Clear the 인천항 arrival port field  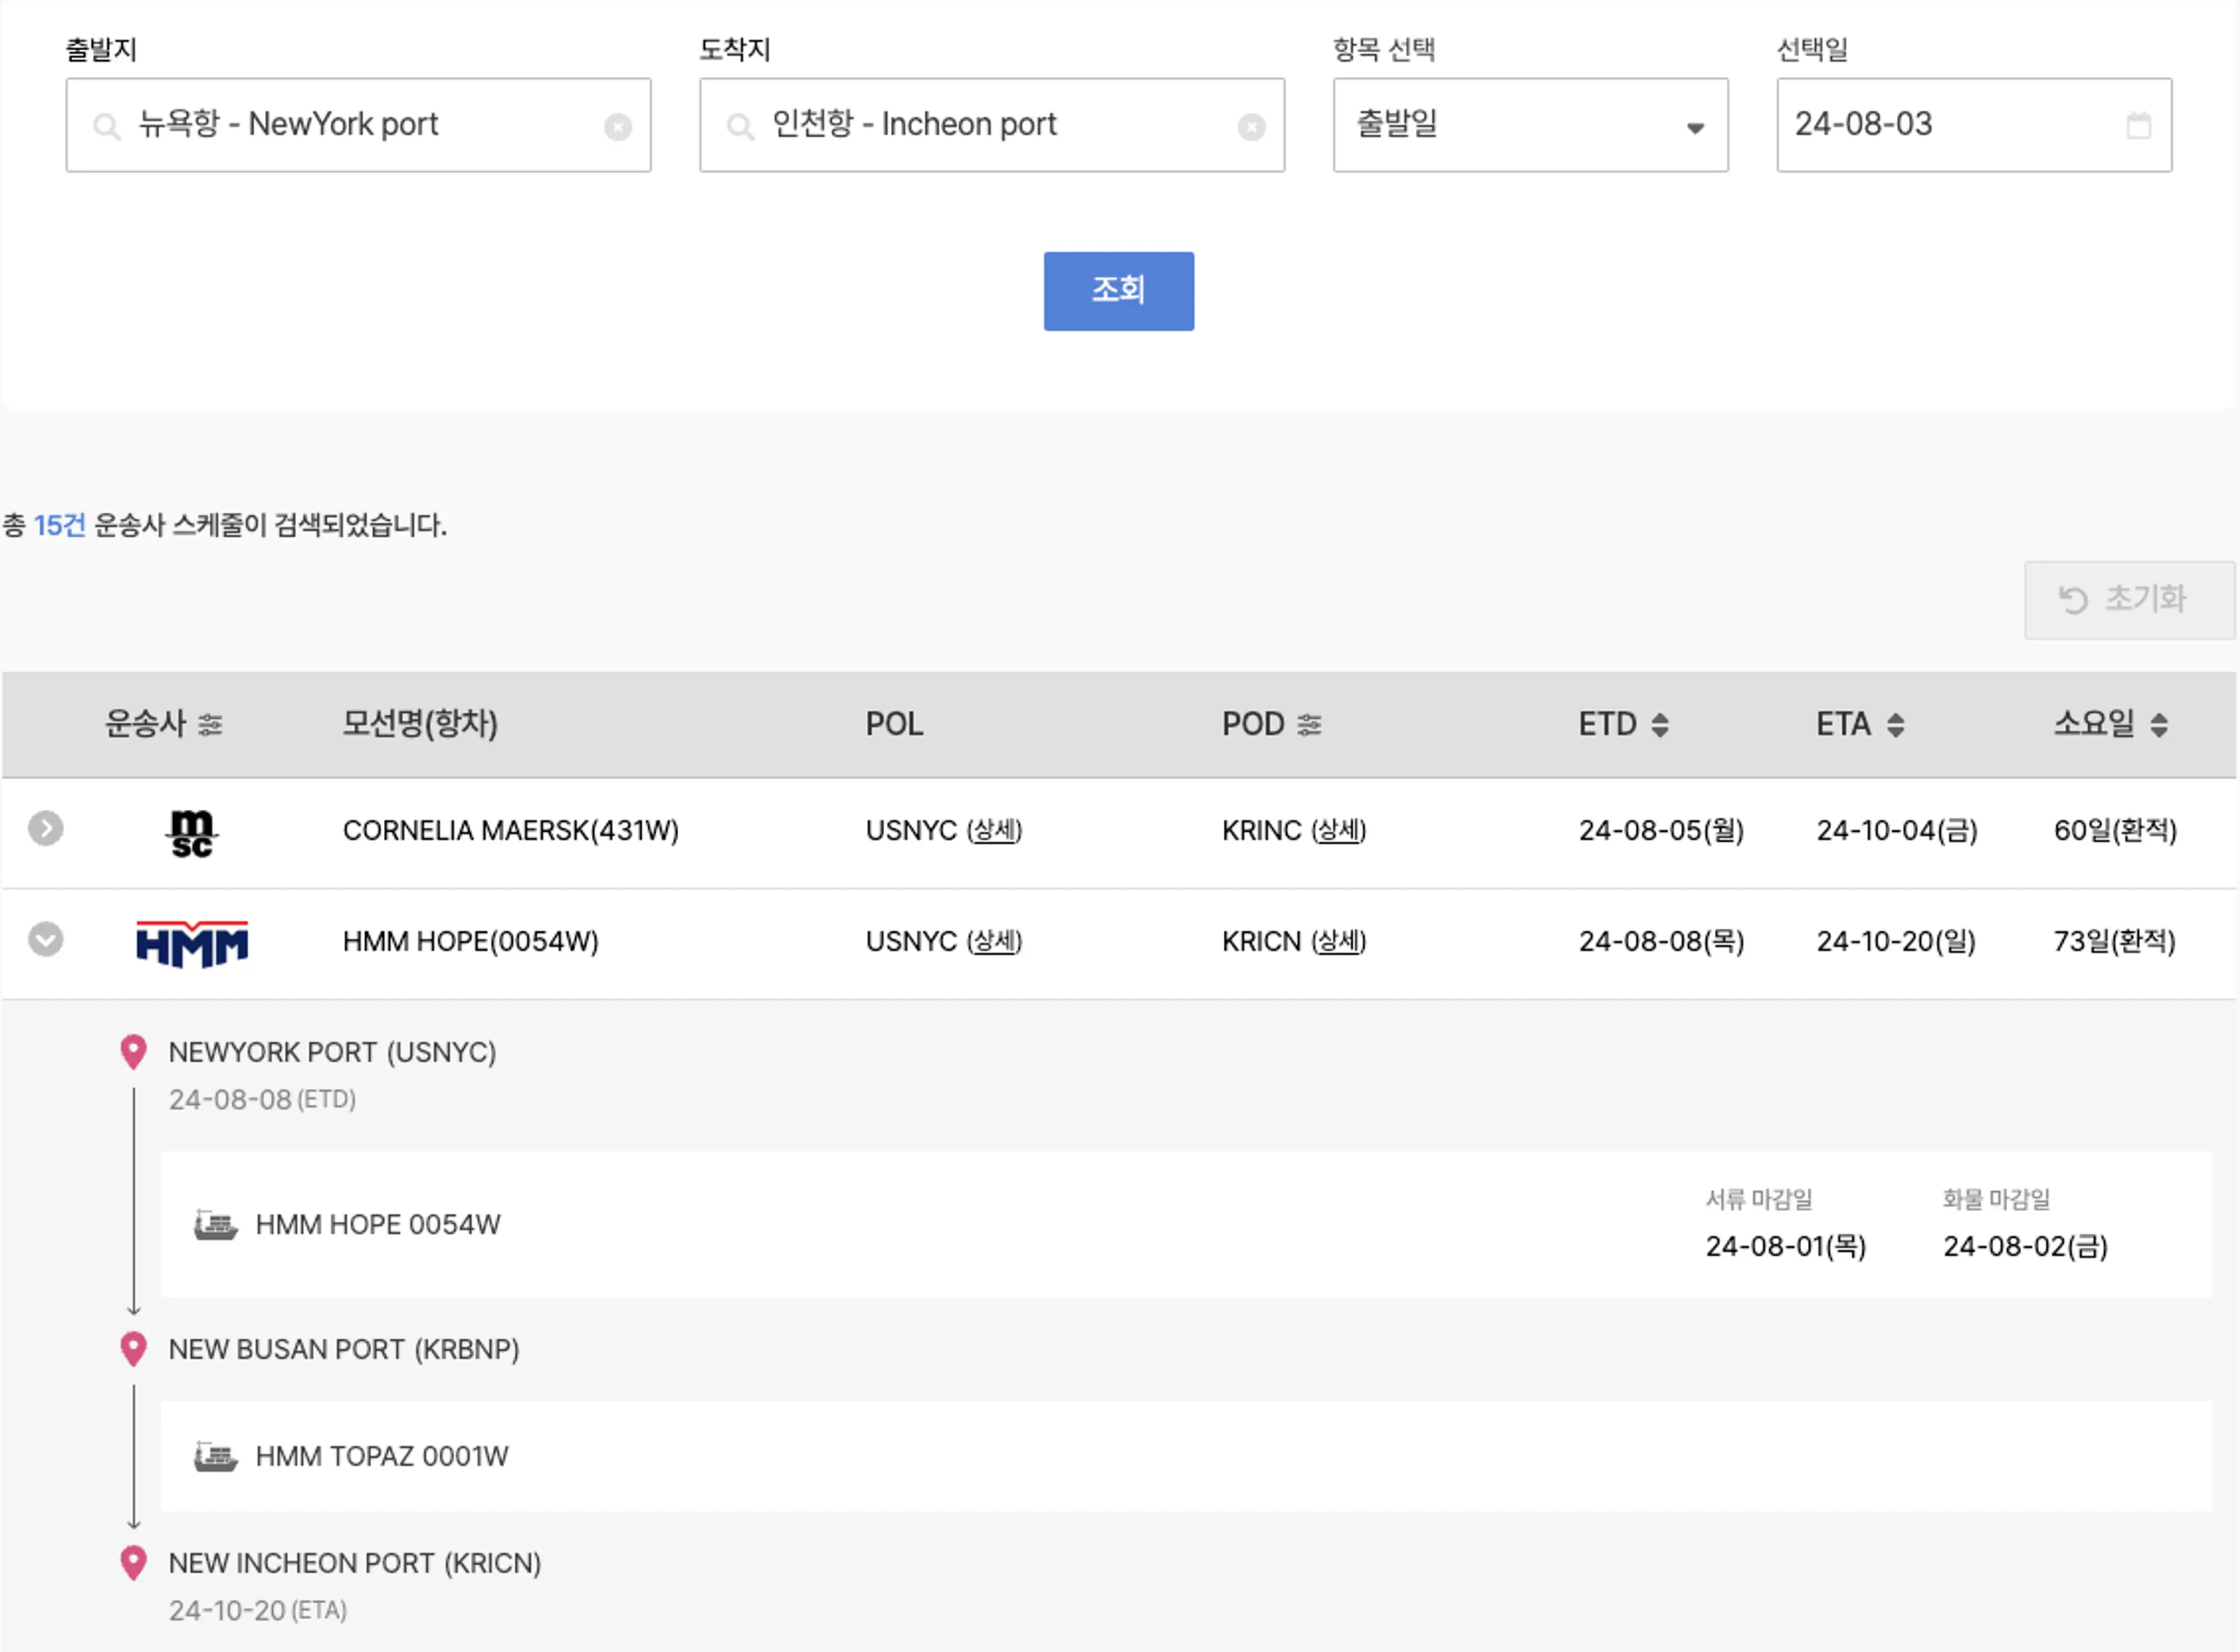tap(1251, 127)
